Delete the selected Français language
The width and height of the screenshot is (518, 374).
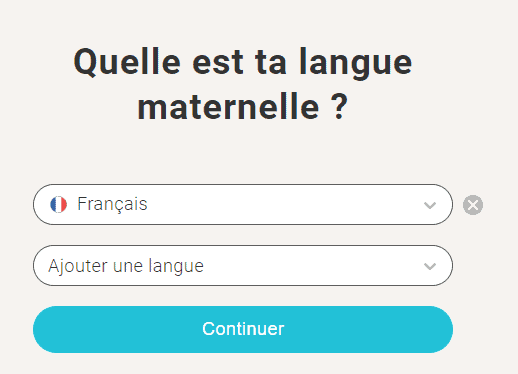click(473, 205)
